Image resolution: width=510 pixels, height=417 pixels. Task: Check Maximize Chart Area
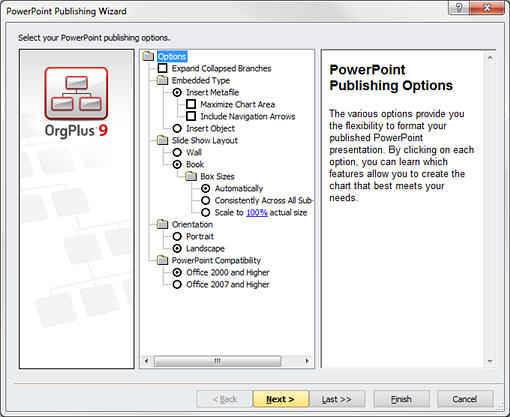tap(191, 104)
